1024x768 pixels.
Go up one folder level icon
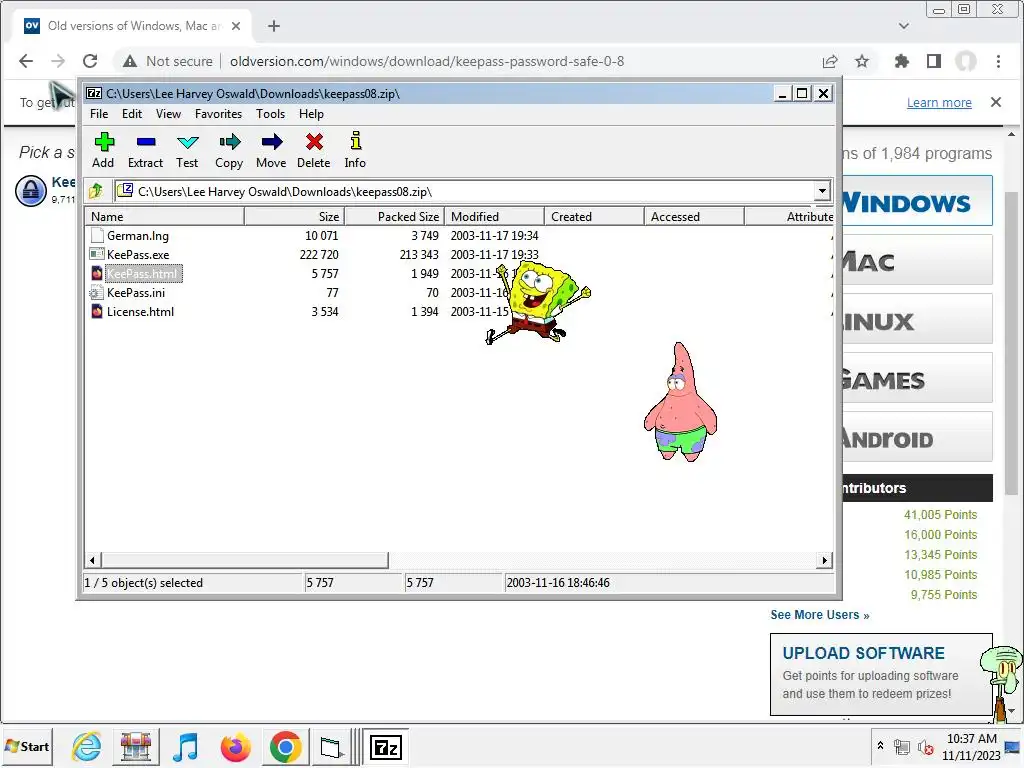click(96, 191)
